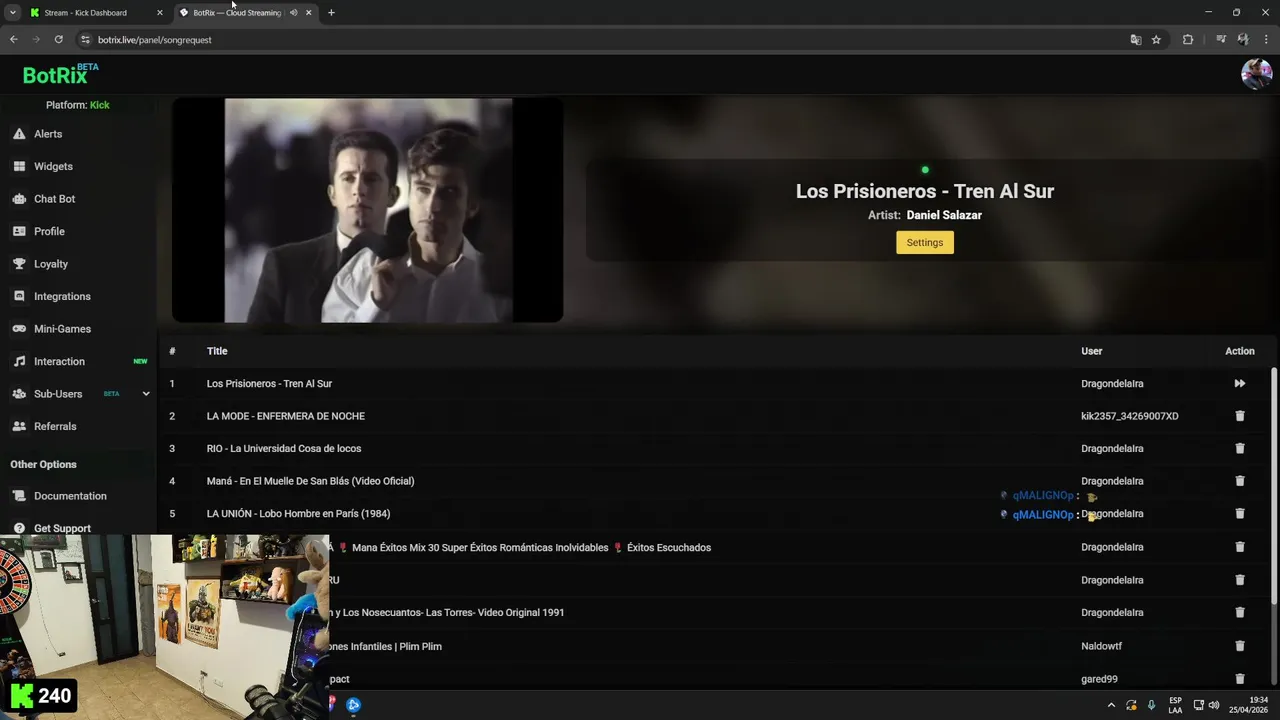
Task: Delete the Plim Plim request by Naldowtf
Action: coord(1240,646)
